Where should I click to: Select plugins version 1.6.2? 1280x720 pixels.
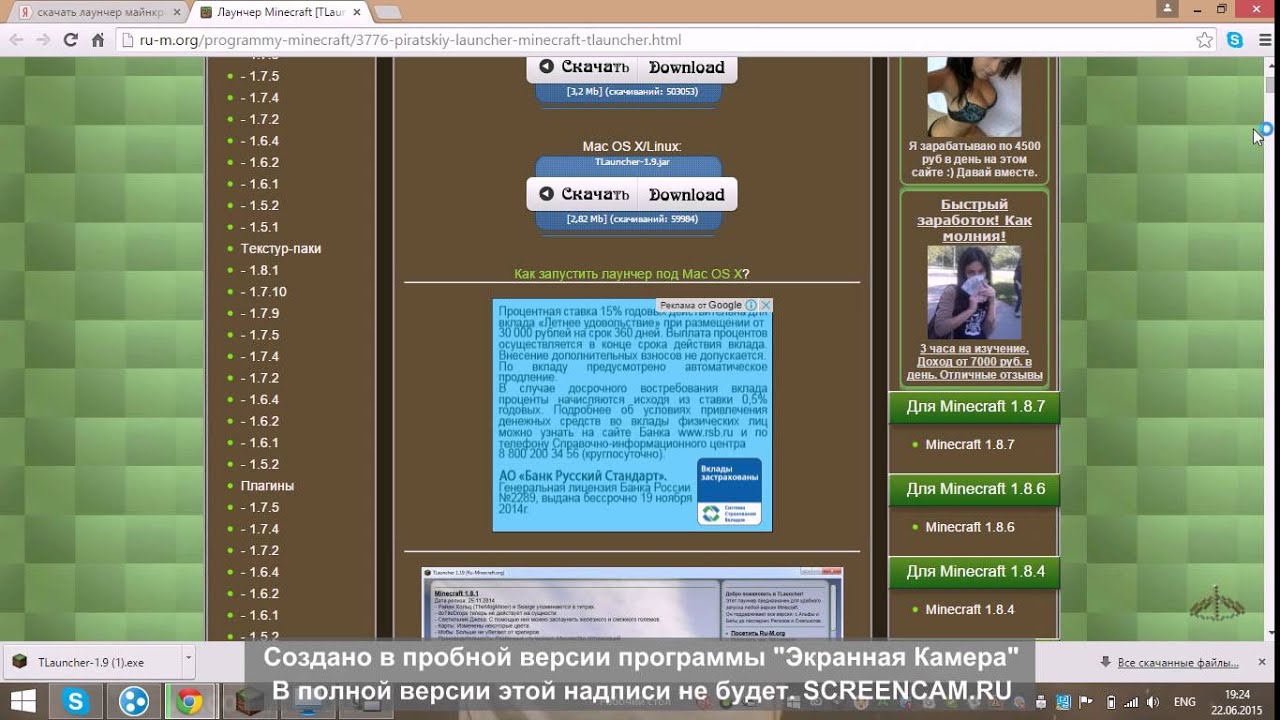pos(260,593)
